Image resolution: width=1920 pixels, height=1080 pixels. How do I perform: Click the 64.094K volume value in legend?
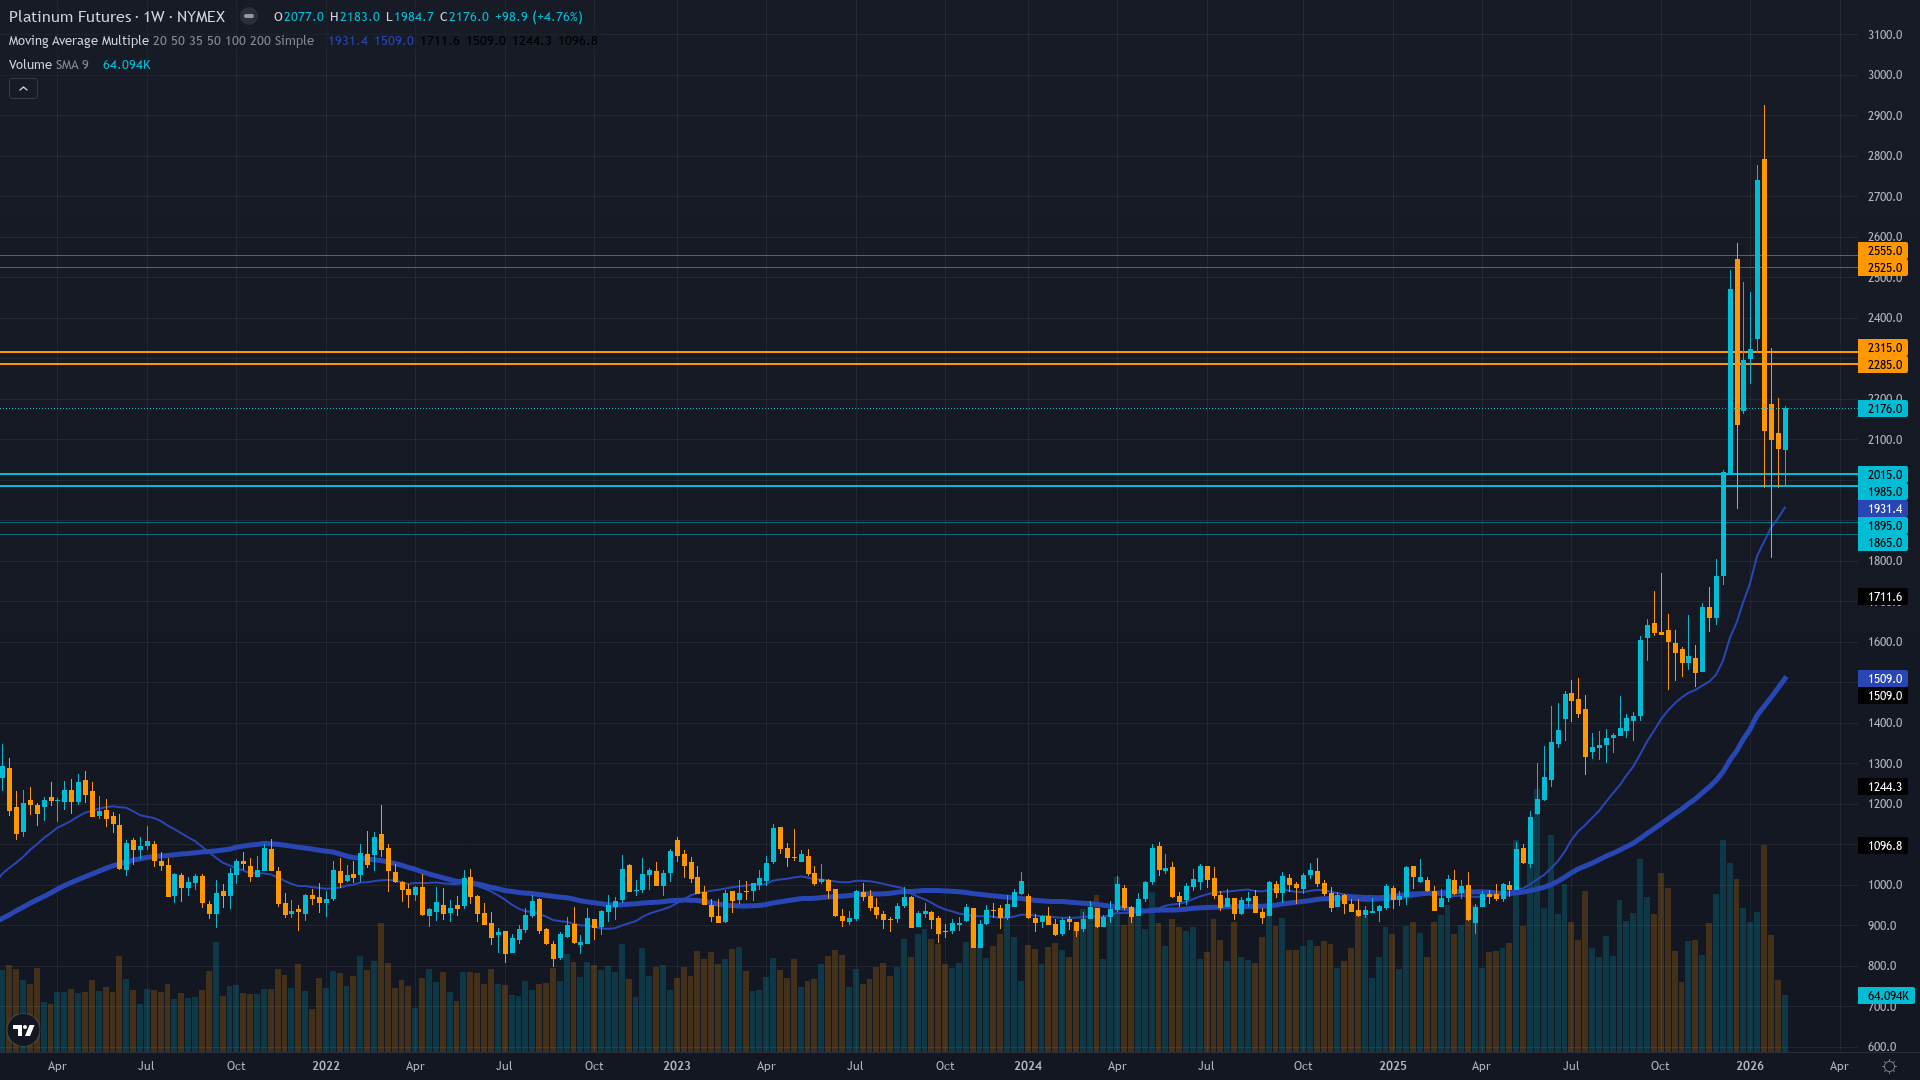point(126,65)
